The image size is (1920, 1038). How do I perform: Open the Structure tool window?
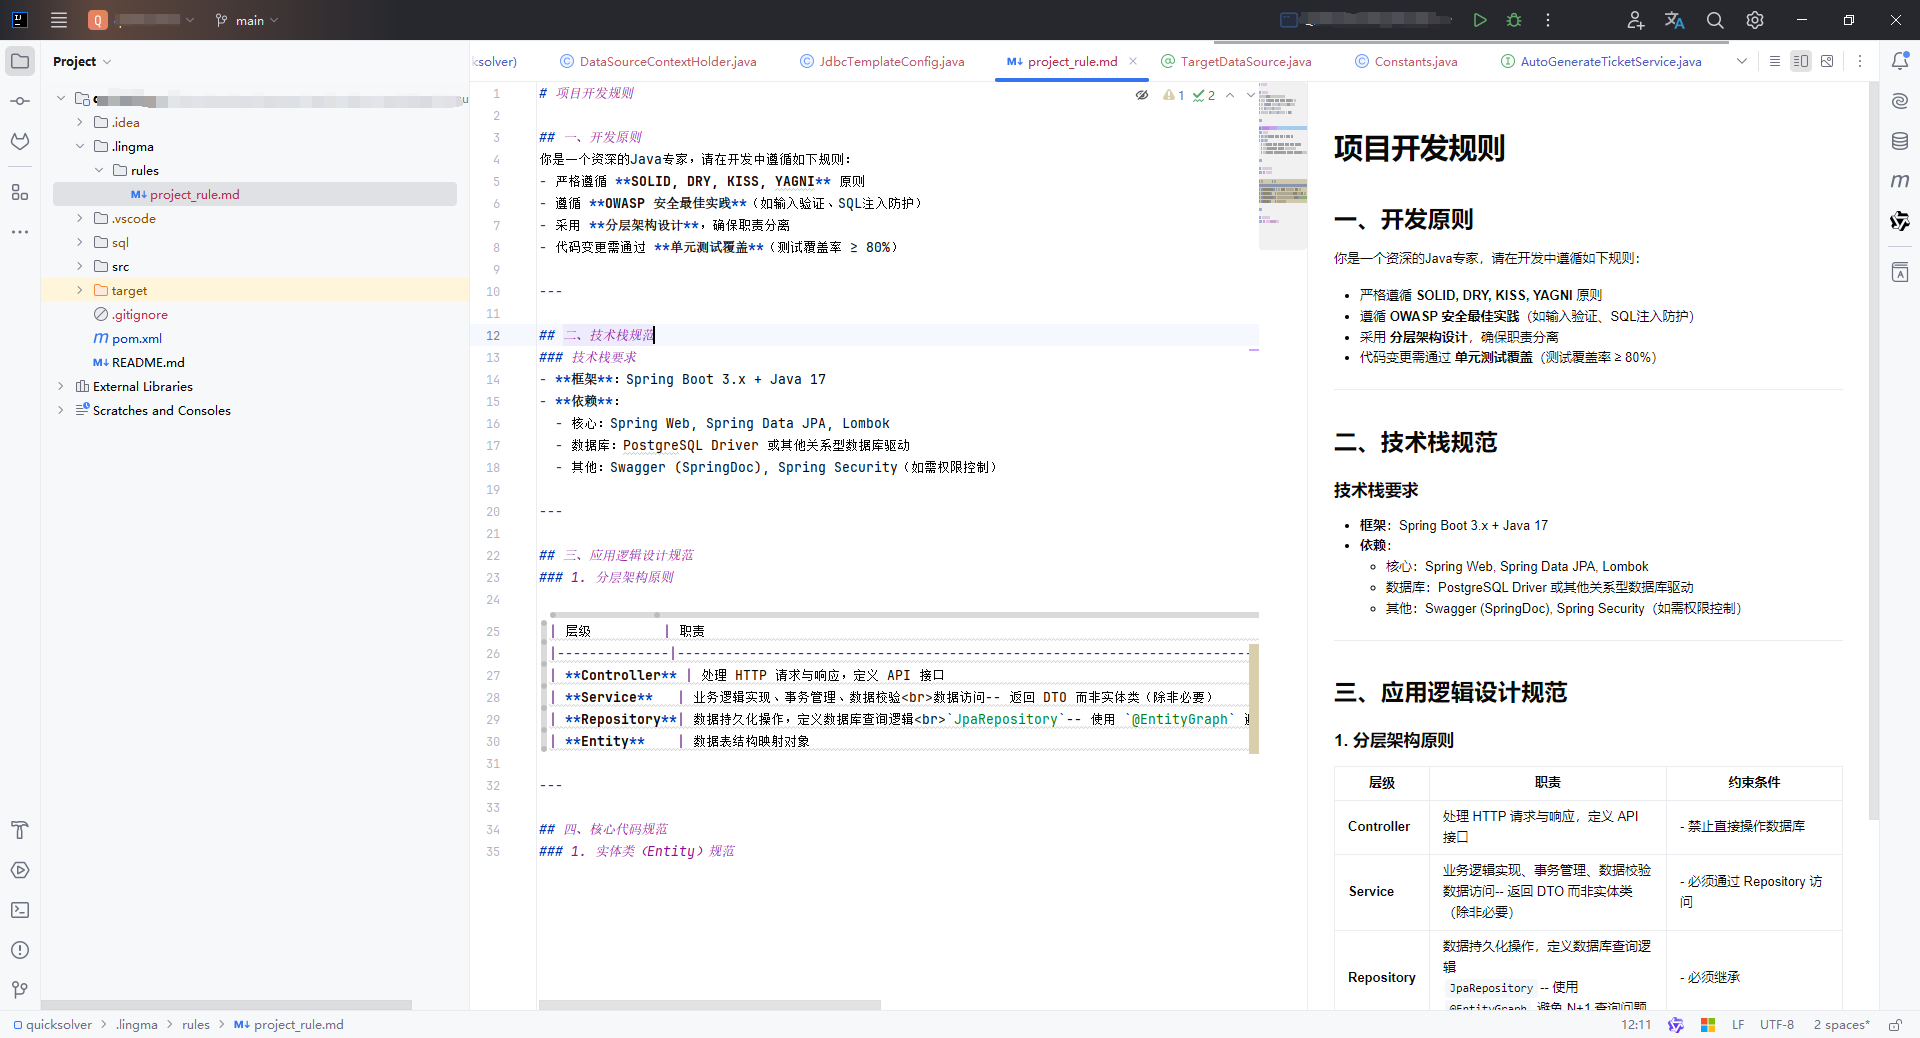[x=20, y=192]
